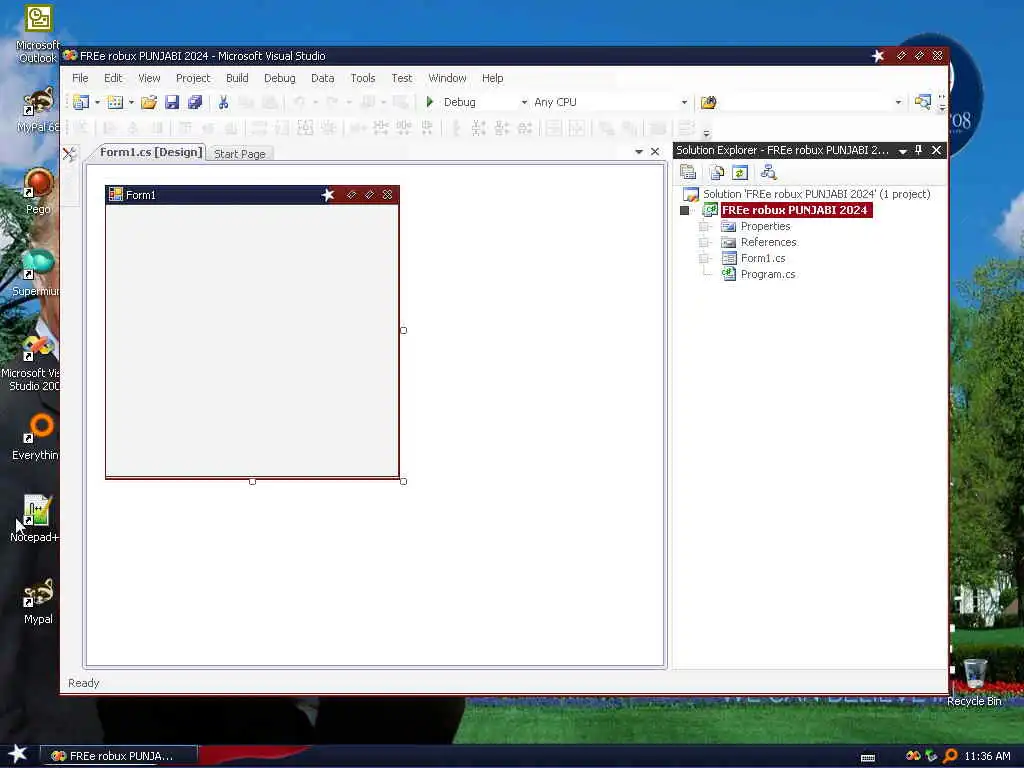This screenshot has height=768, width=1024.
Task: Click the Start button star on taskbar
Action: click(x=18, y=754)
